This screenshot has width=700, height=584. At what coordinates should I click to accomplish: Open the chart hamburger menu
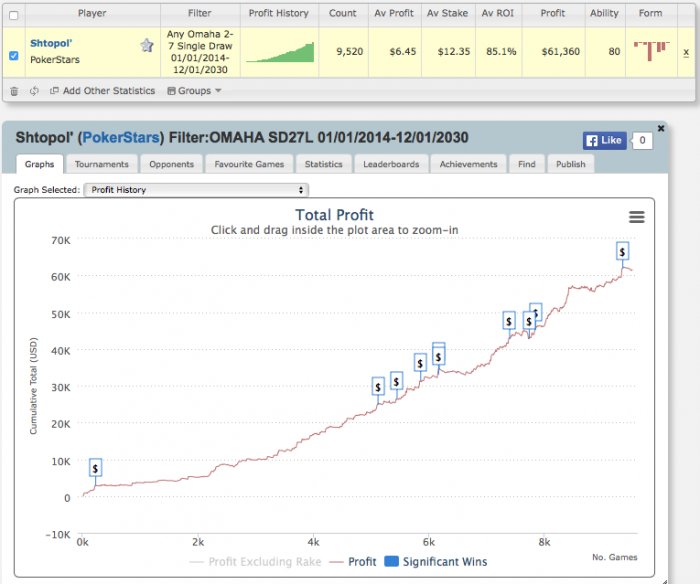636,217
